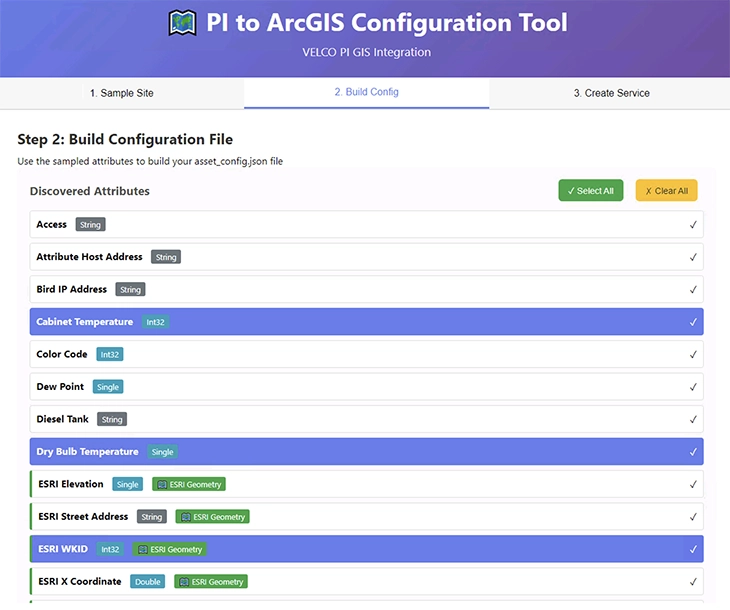Deselect ESRI WKID via its checkmark
Viewport: 730px width, 610px height.
(693, 549)
